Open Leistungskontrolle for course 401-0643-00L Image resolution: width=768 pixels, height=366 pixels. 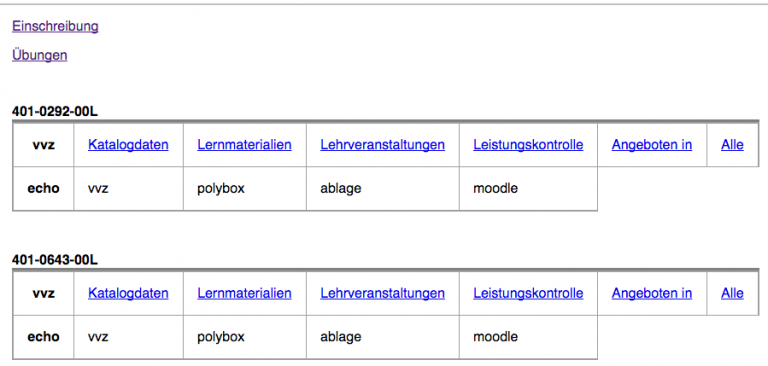pyautogui.click(x=528, y=293)
